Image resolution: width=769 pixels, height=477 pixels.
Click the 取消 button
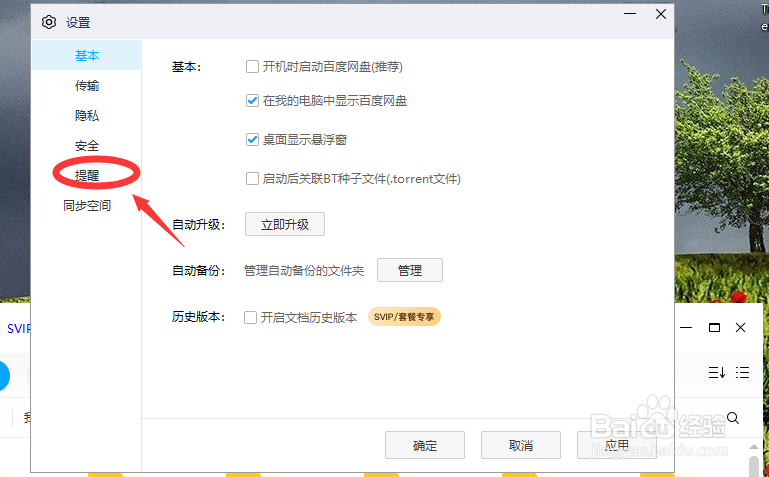tap(521, 445)
